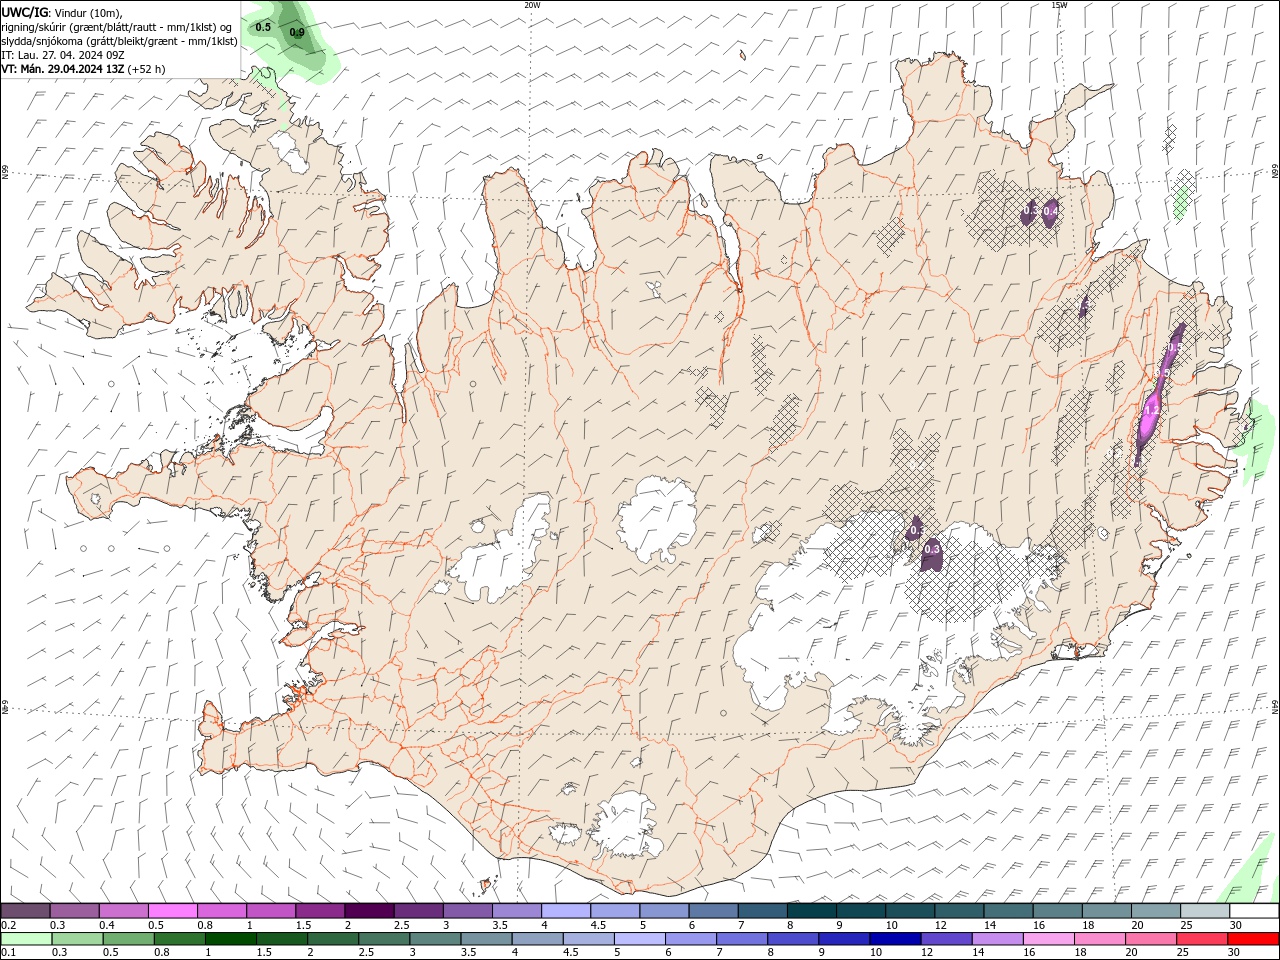Click the 0.1–0.3 pale green swatch, bottom legend row
Screen dimensions: 1280x960
click(26, 939)
